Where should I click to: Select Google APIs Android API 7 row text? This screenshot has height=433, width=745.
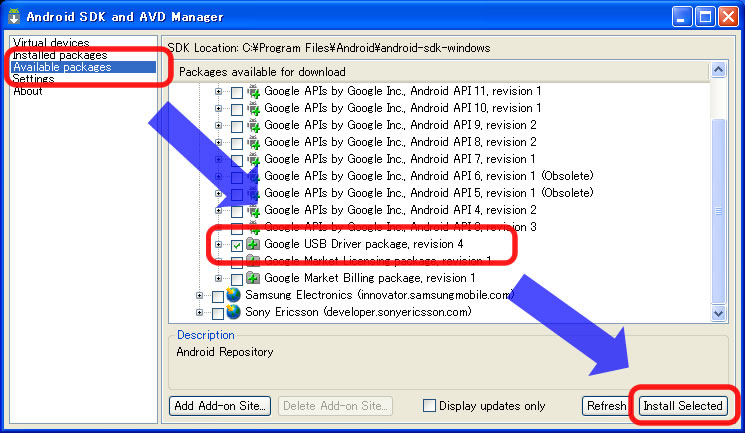pos(400,159)
